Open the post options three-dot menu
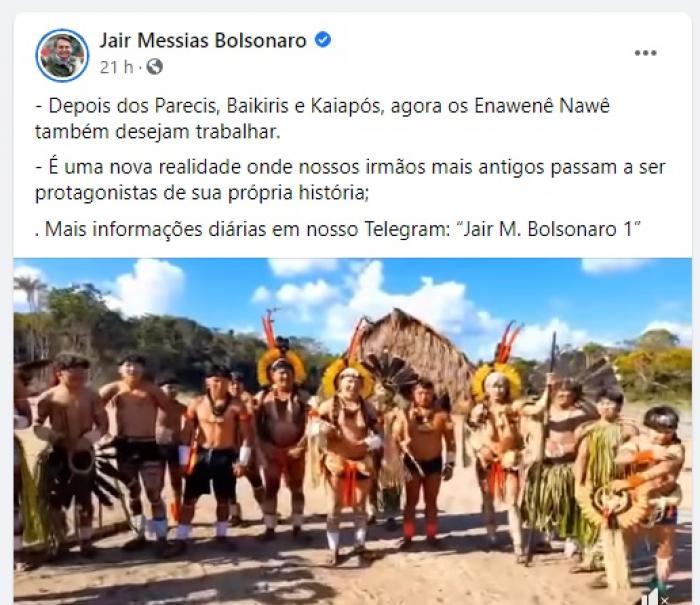This screenshot has width=700, height=605. [x=645, y=53]
